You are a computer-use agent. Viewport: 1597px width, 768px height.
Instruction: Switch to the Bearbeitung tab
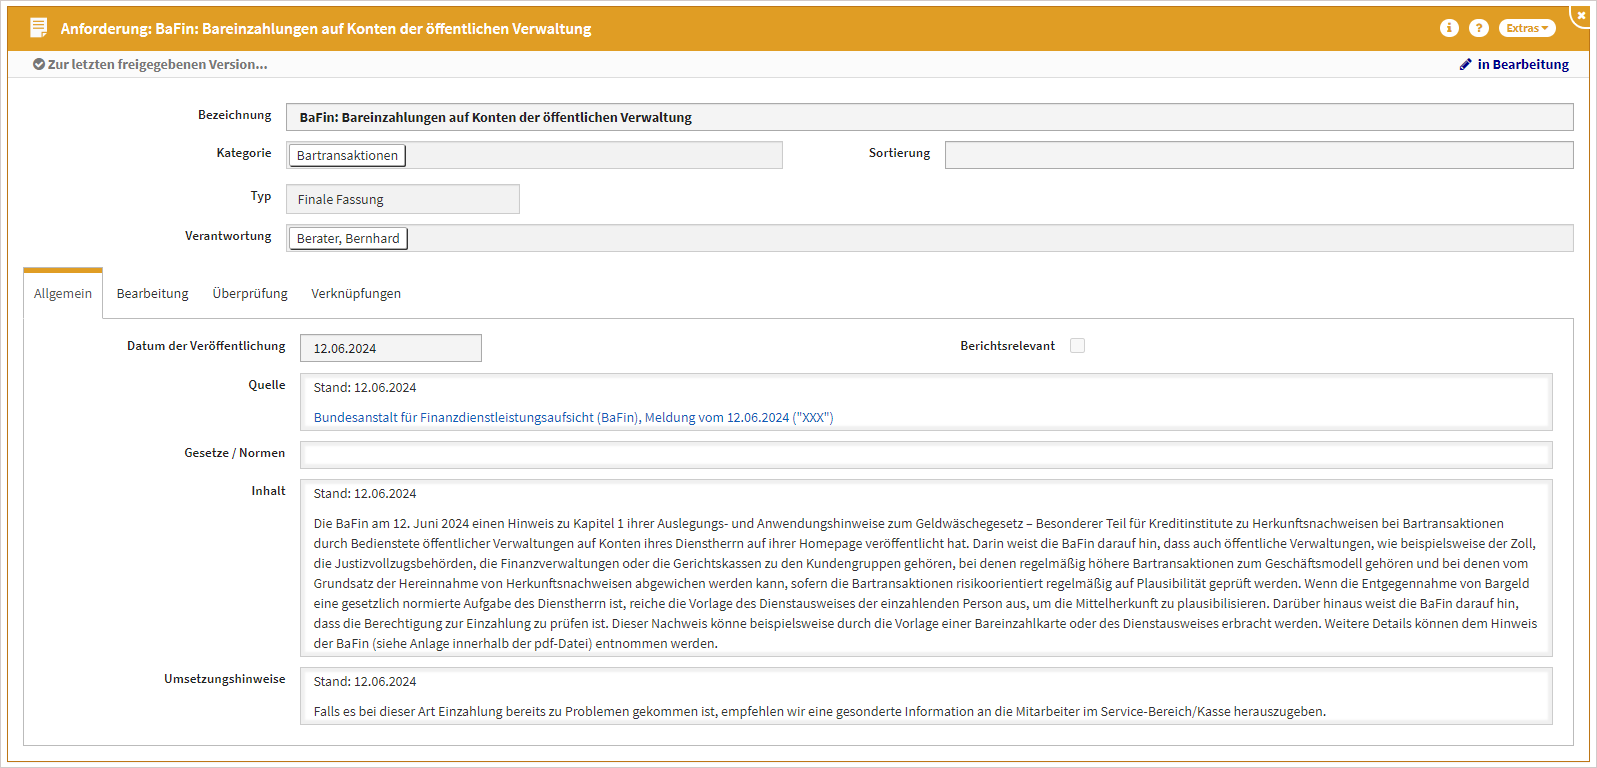152,293
